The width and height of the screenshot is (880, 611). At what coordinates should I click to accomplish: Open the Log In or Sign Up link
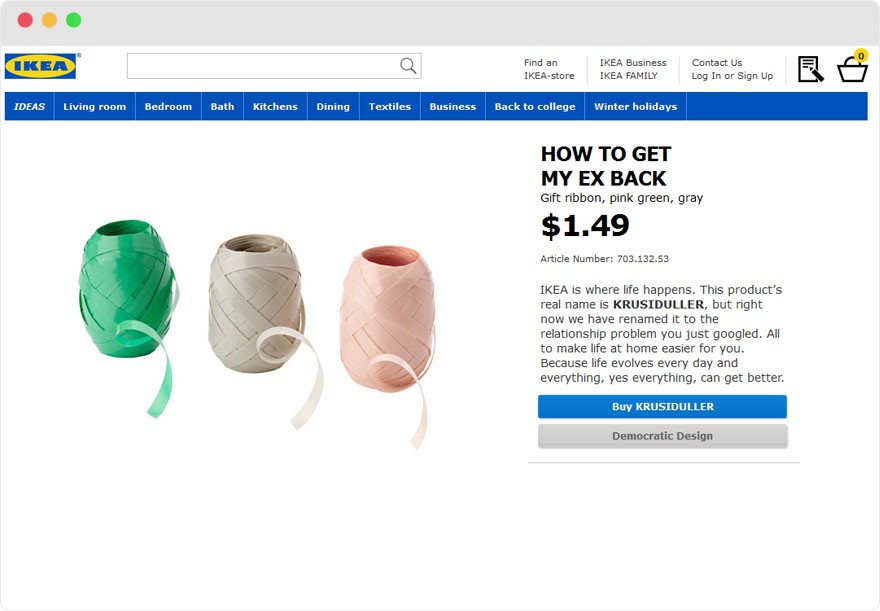[732, 76]
